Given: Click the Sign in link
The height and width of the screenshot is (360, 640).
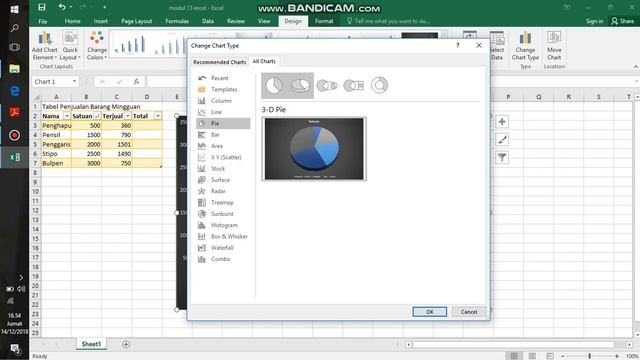Looking at the screenshot, I should [x=594, y=21].
